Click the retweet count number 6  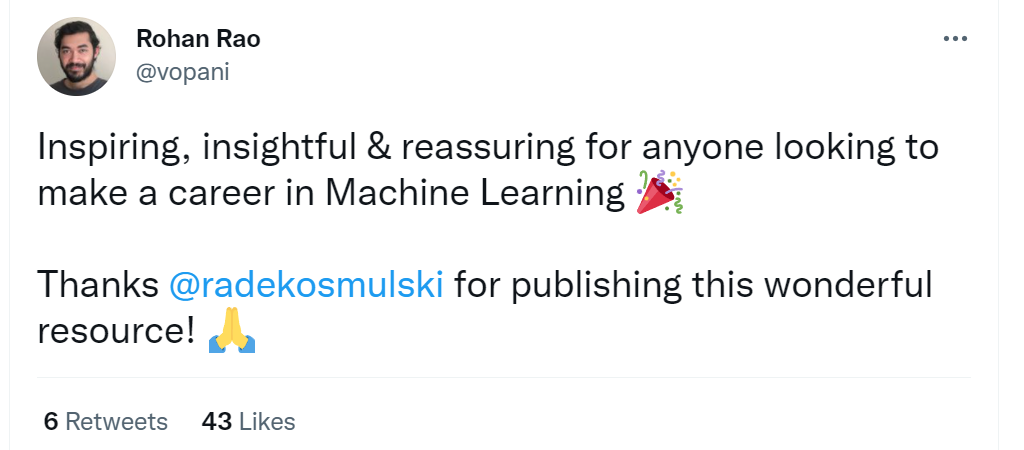pos(50,422)
